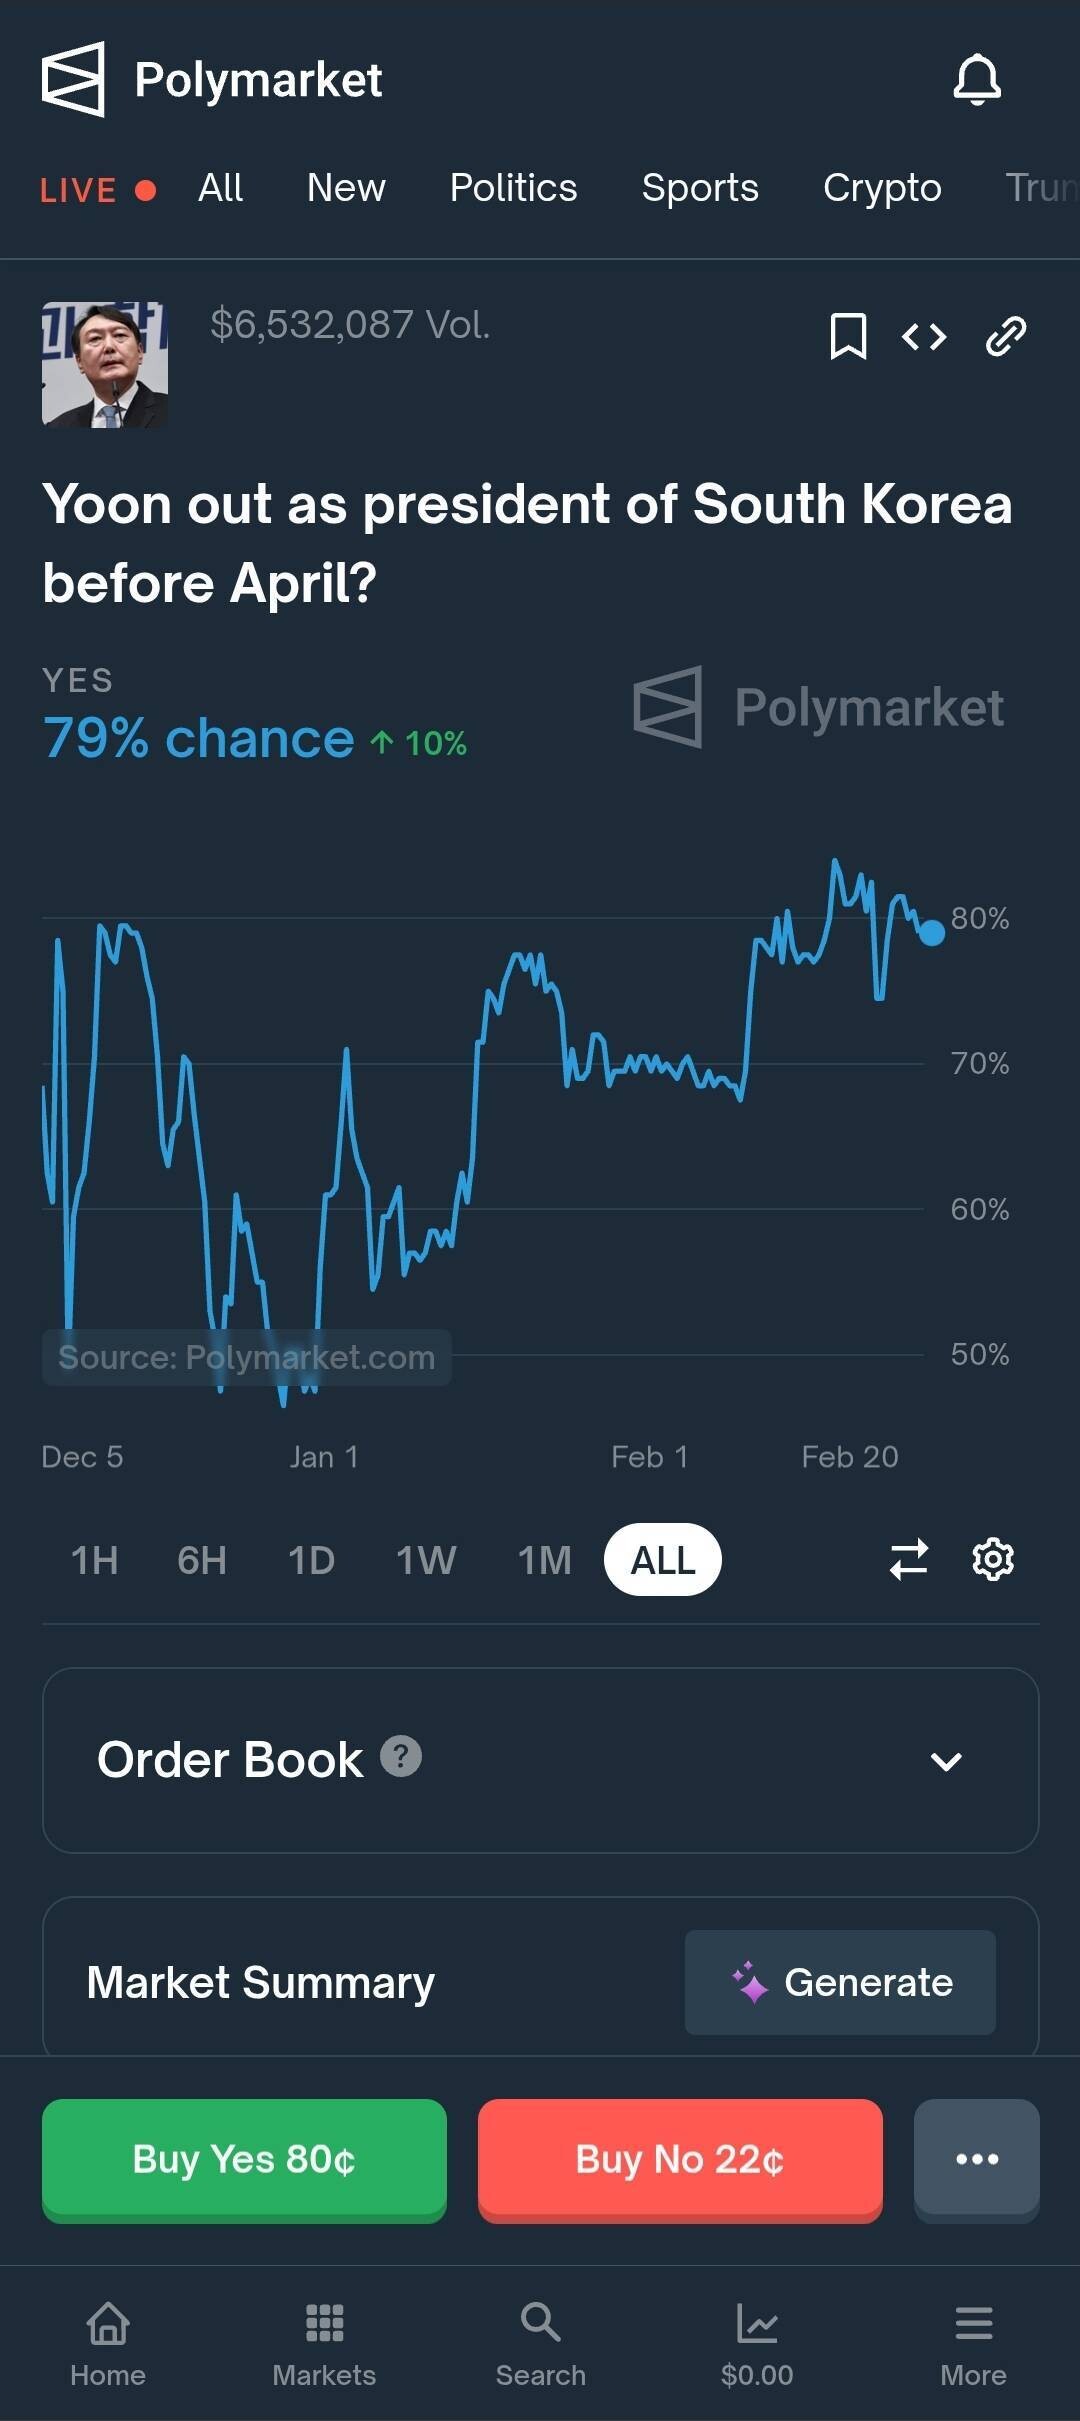1080x2421 pixels.
Task: Select the 1H chart timeframe
Action: pos(95,1560)
